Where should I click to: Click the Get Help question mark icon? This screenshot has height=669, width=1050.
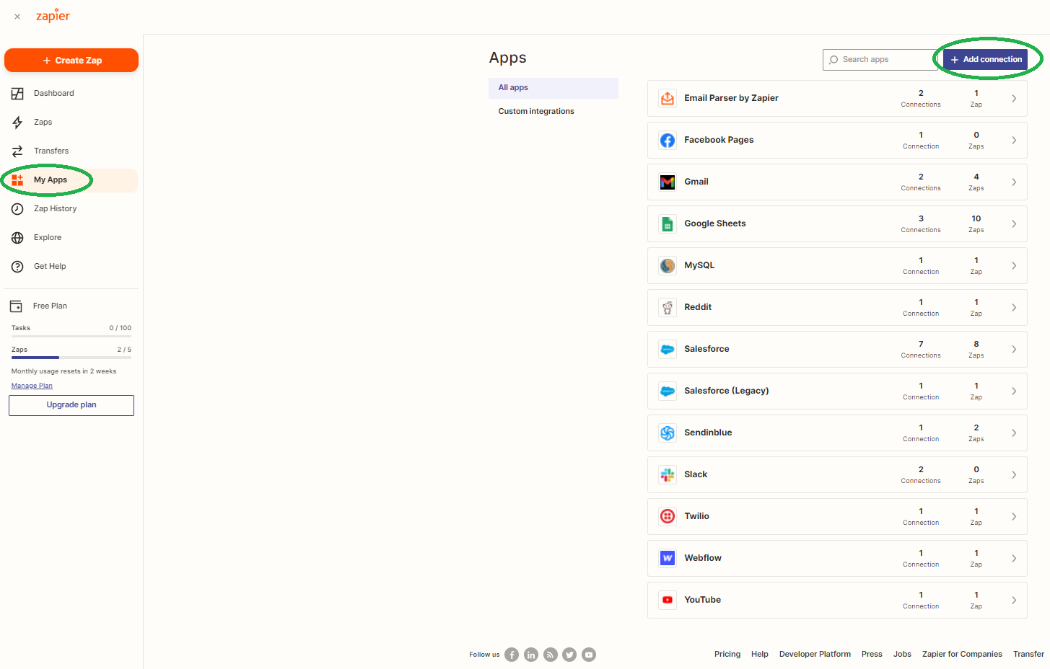(x=17, y=267)
